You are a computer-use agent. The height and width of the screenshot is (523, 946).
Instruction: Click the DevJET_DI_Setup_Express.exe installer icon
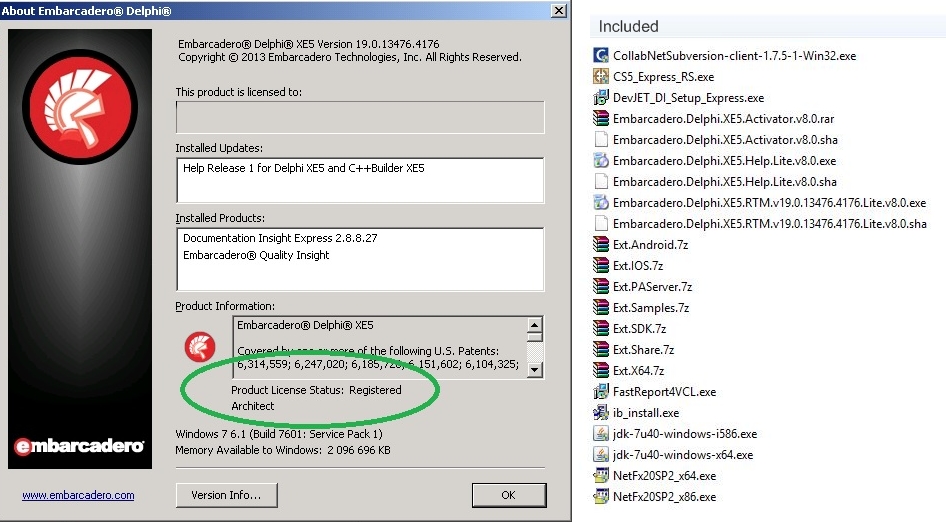[x=601, y=98]
